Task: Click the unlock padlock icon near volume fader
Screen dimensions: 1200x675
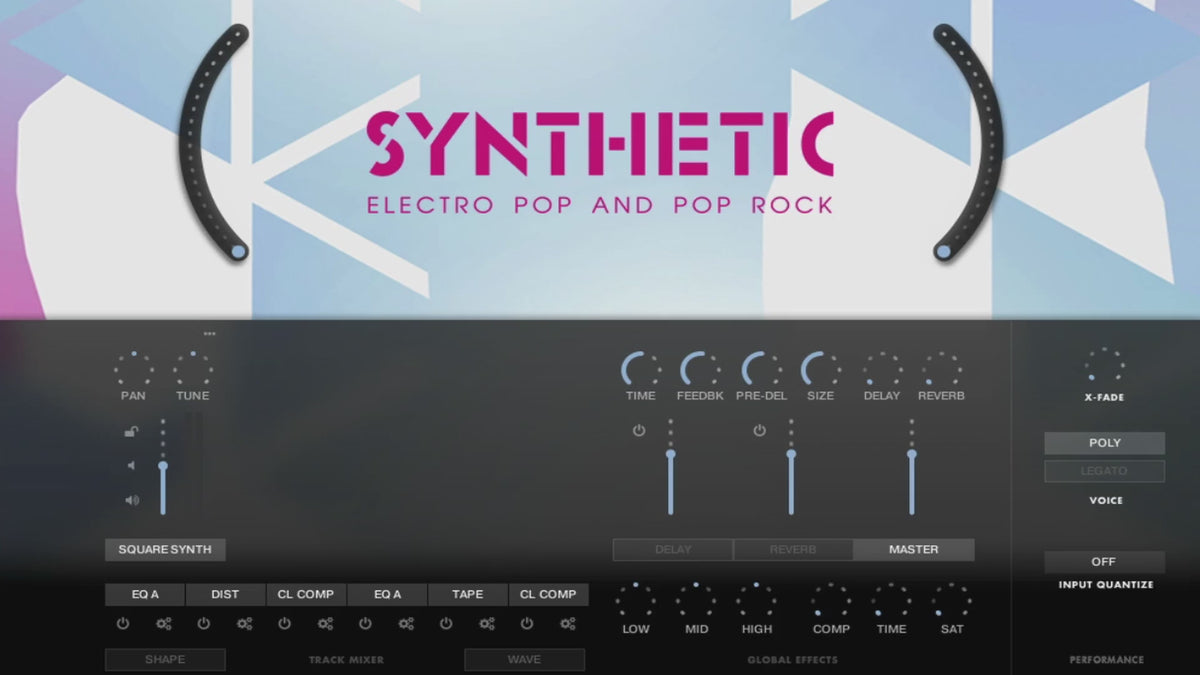Action: [x=132, y=432]
